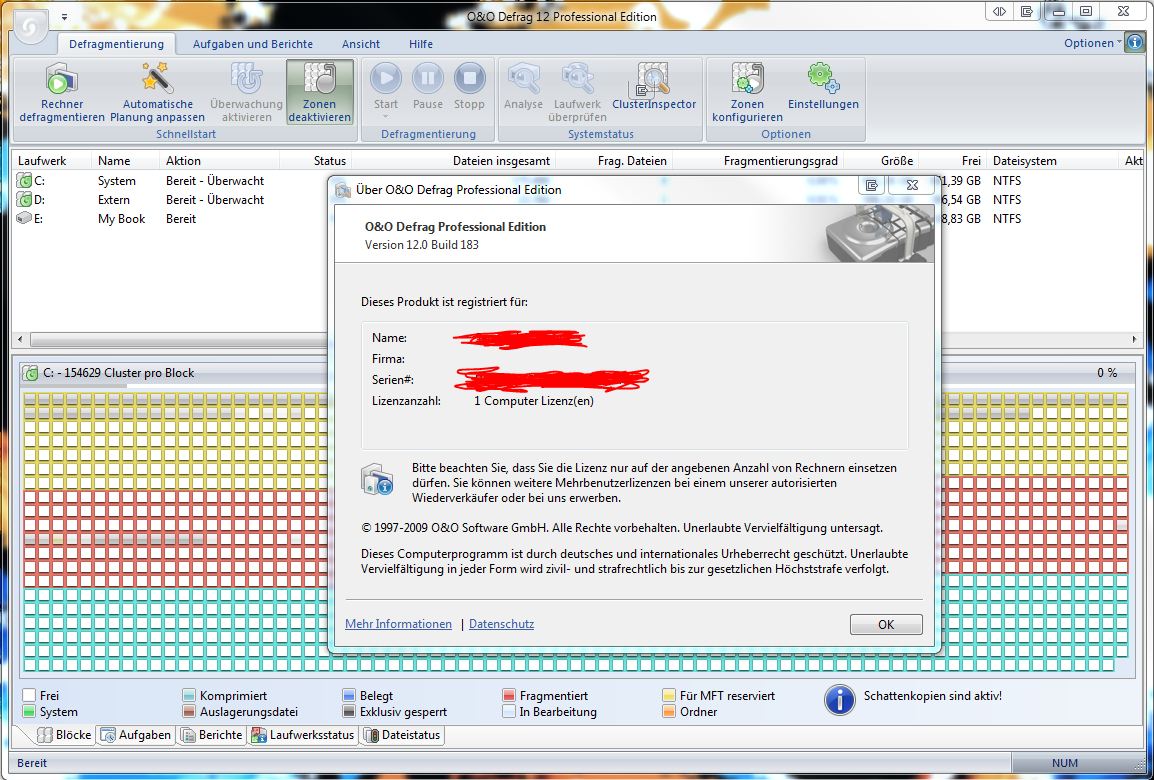Open the Datenschutz link
This screenshot has height=780, width=1154.
(x=501, y=623)
